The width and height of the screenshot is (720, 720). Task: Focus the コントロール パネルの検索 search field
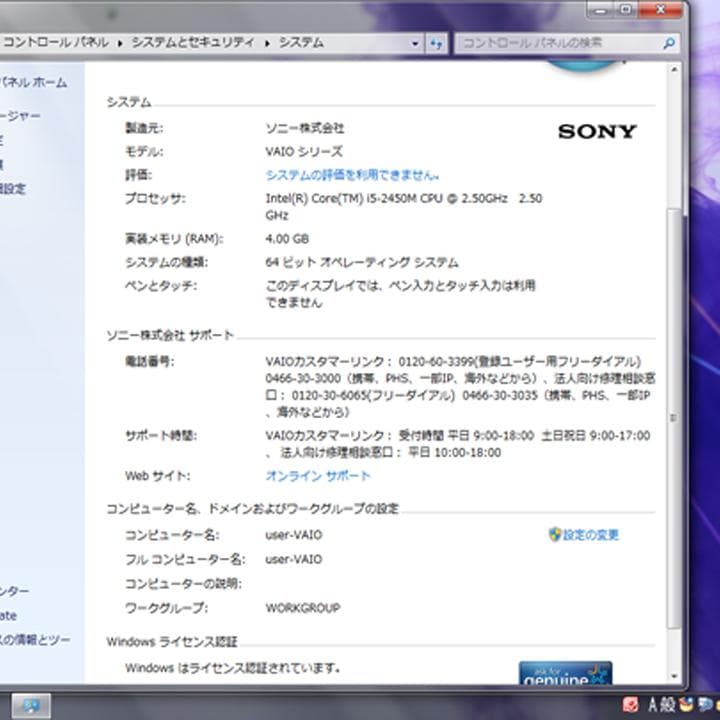click(567, 43)
